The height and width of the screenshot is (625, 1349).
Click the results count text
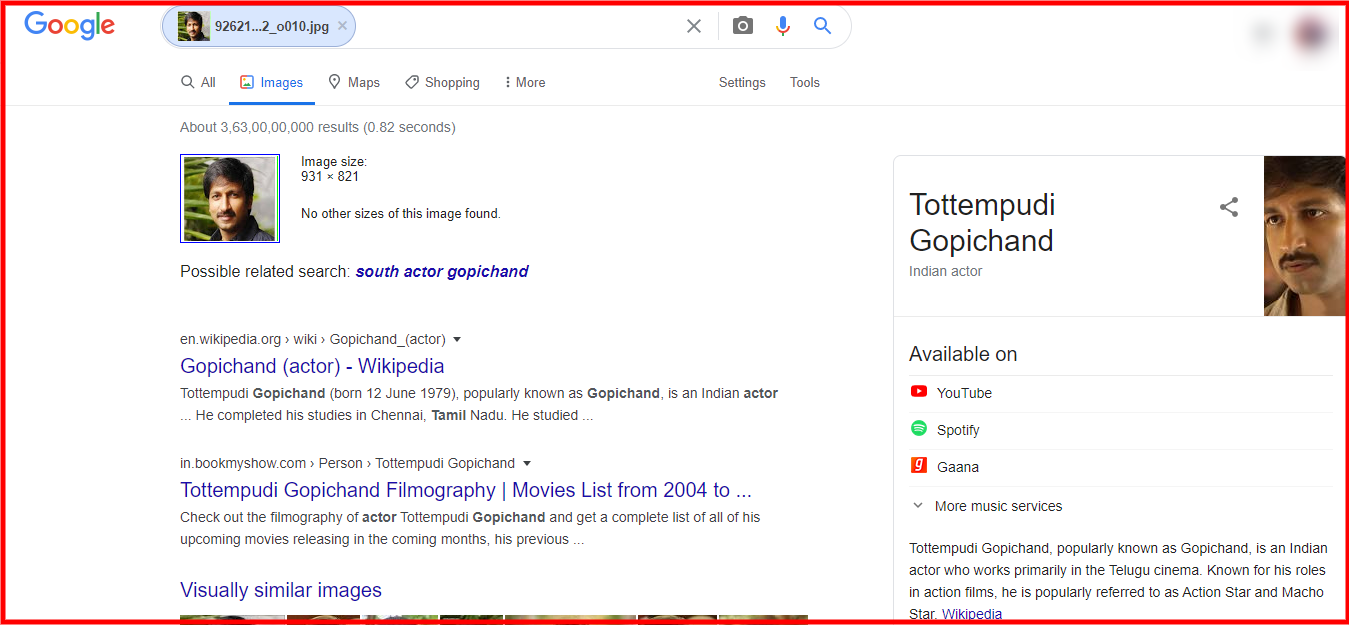coord(318,128)
